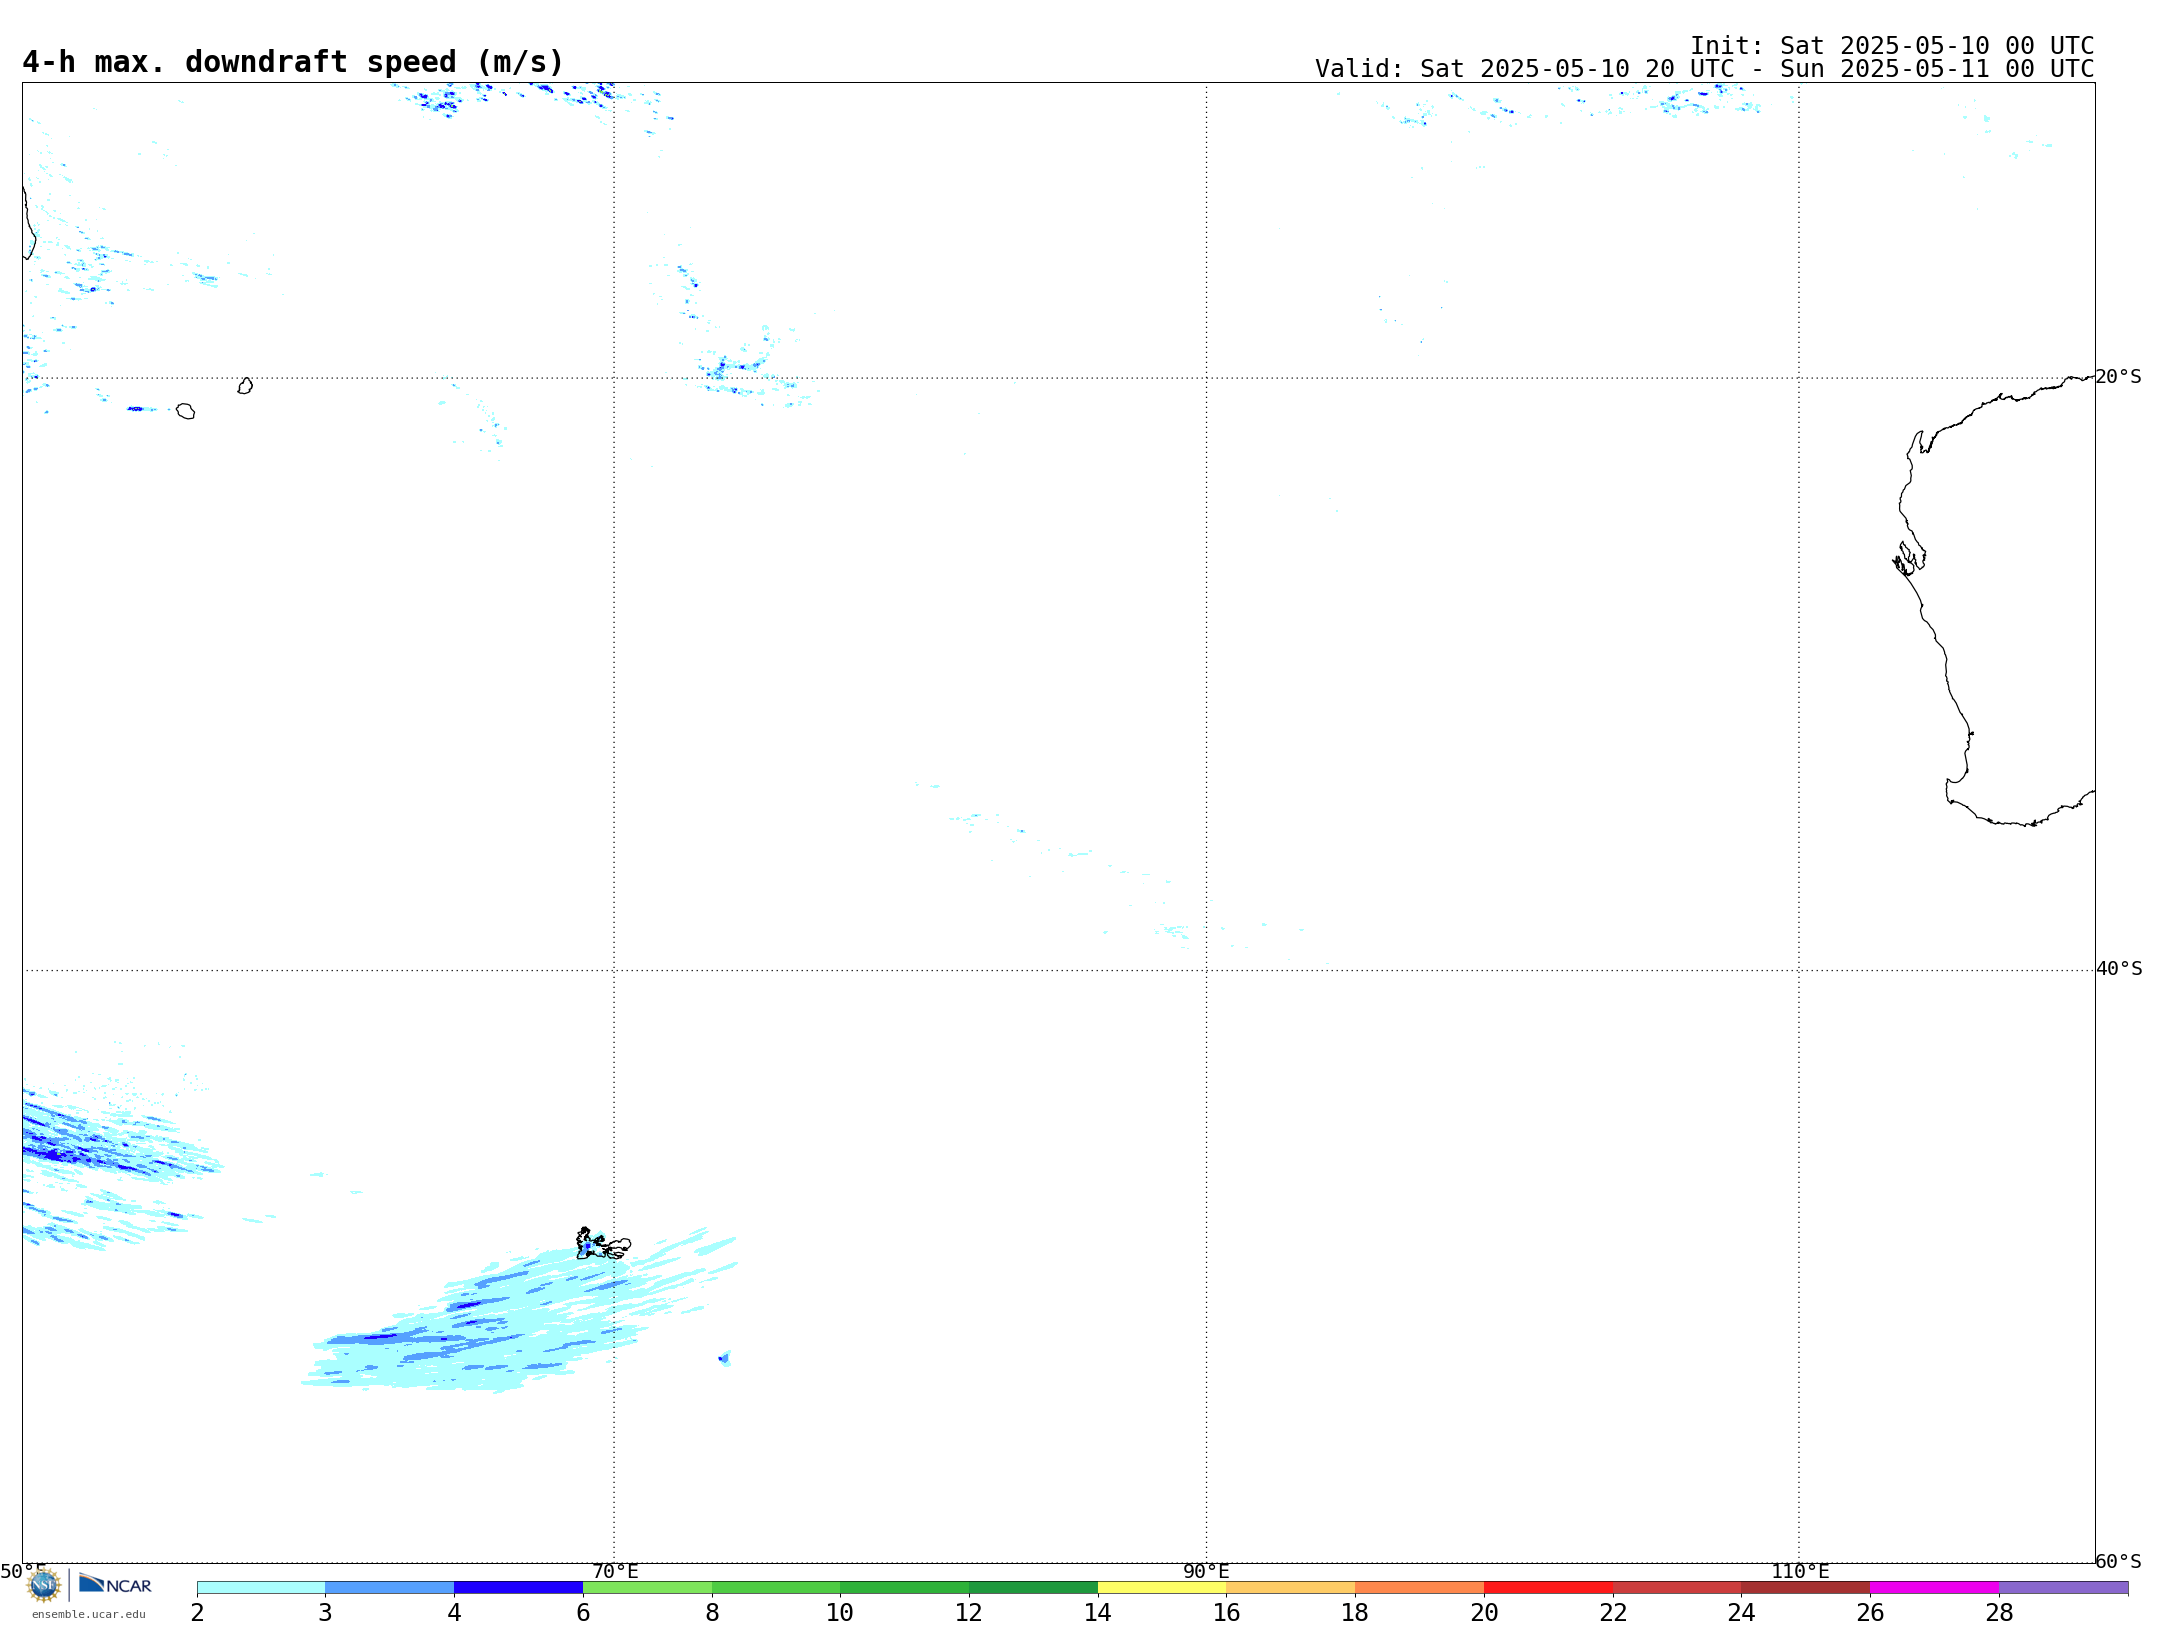The height and width of the screenshot is (1626, 2160).
Task: Click the colorbar tick label 28
Action: pyautogui.click(x=1999, y=1612)
